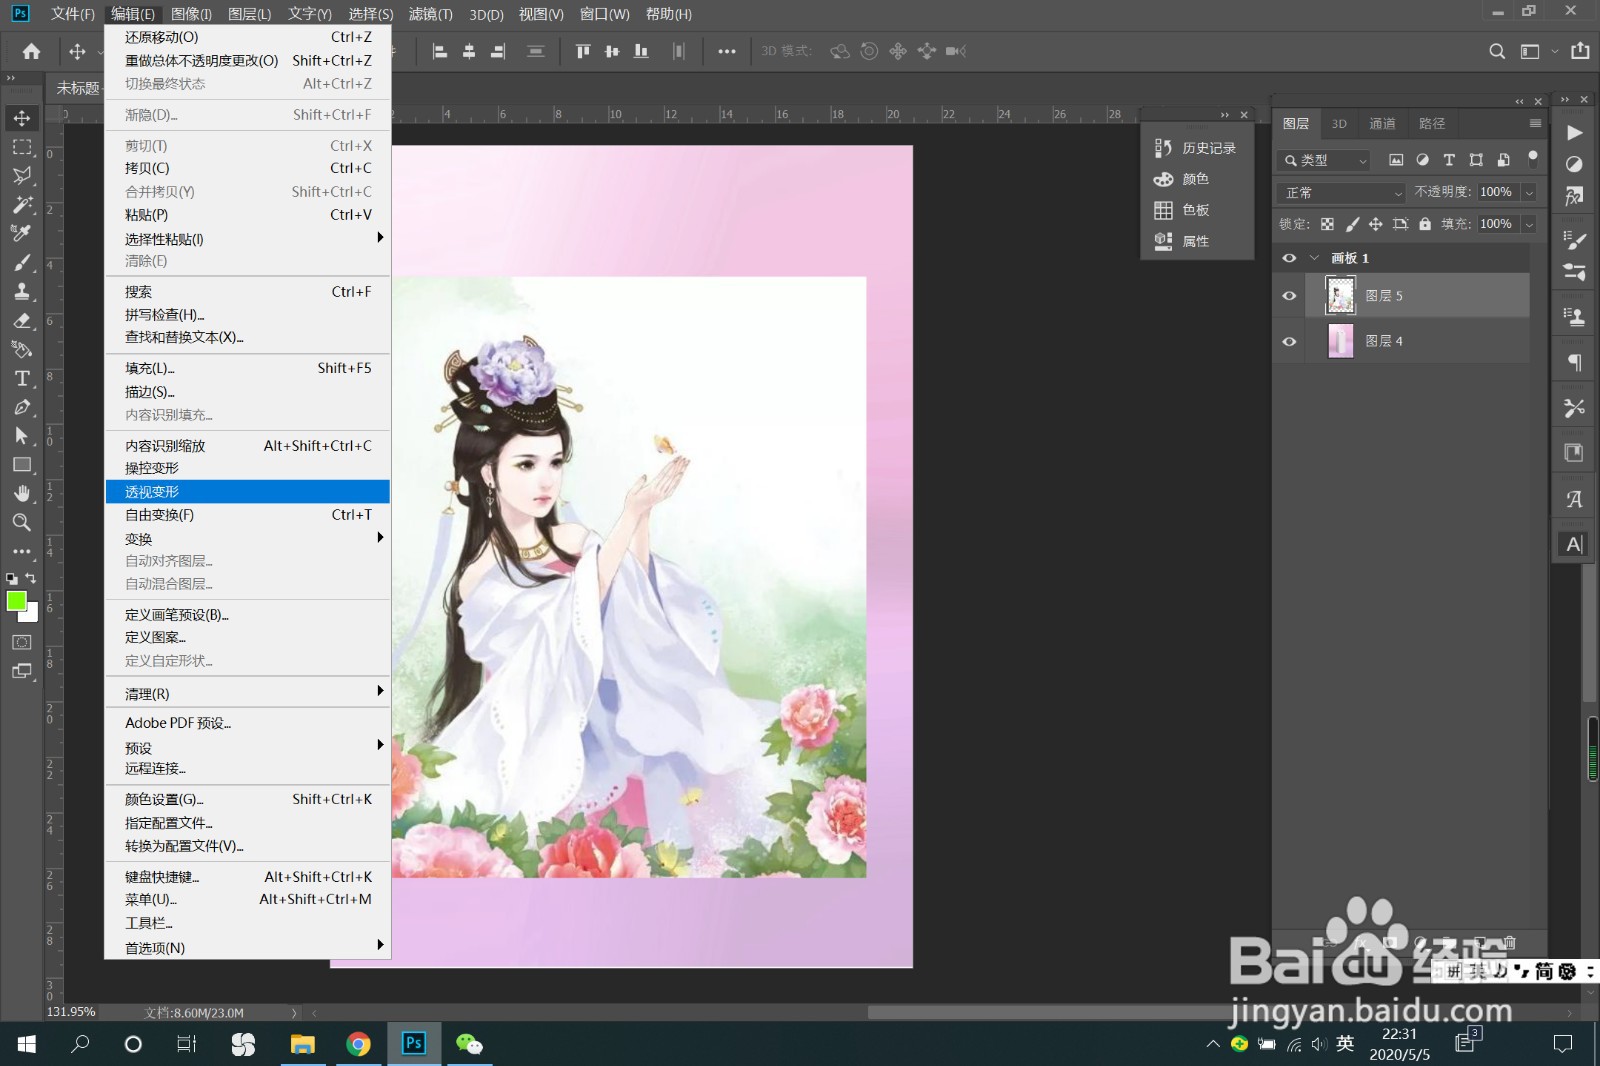Select 图层 4 thumbnail

pos(1340,341)
